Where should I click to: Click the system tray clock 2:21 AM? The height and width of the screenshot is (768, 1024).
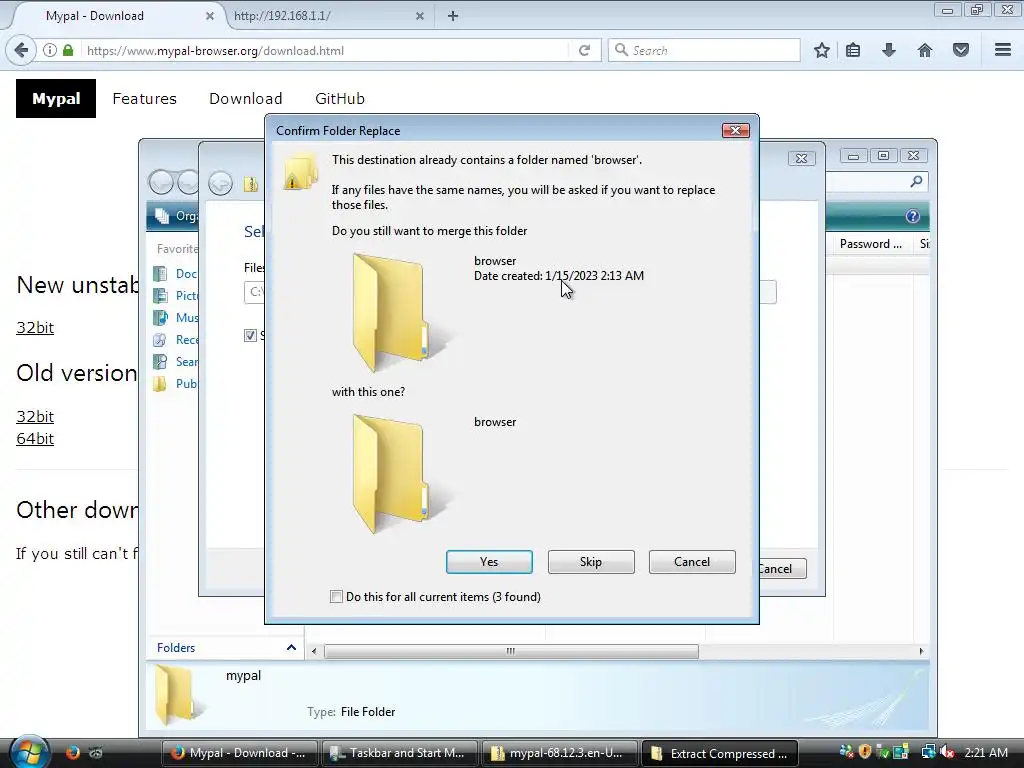[x=985, y=752]
